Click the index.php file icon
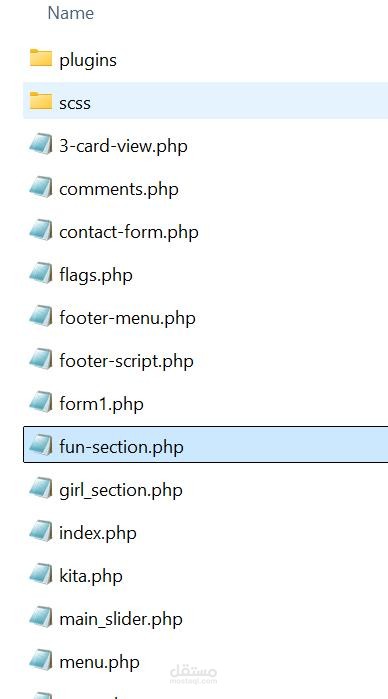This screenshot has width=388, height=699. (41, 531)
